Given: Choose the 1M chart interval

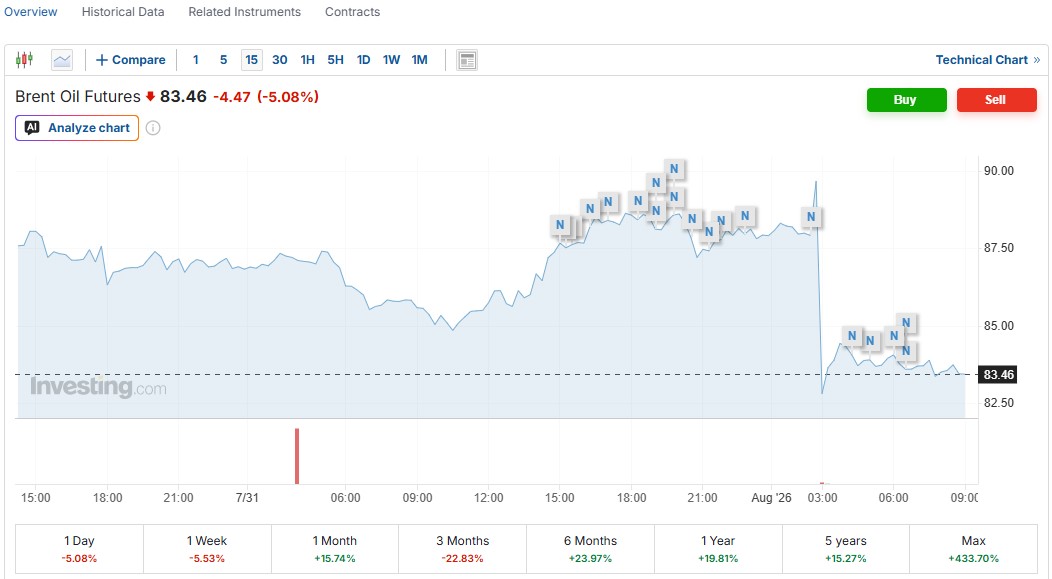Looking at the screenshot, I should point(419,60).
